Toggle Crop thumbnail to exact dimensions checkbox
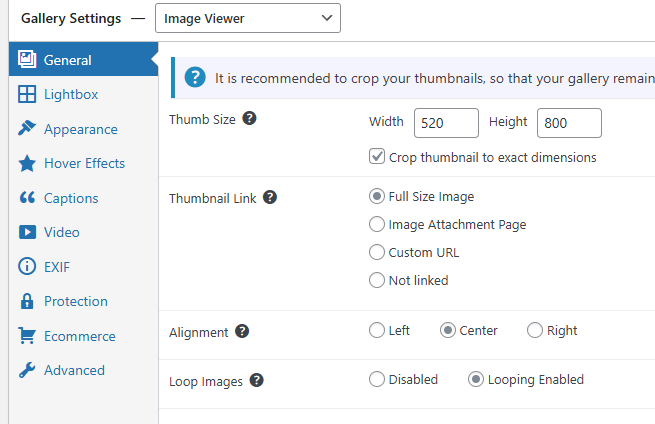655x424 pixels. tap(377, 157)
